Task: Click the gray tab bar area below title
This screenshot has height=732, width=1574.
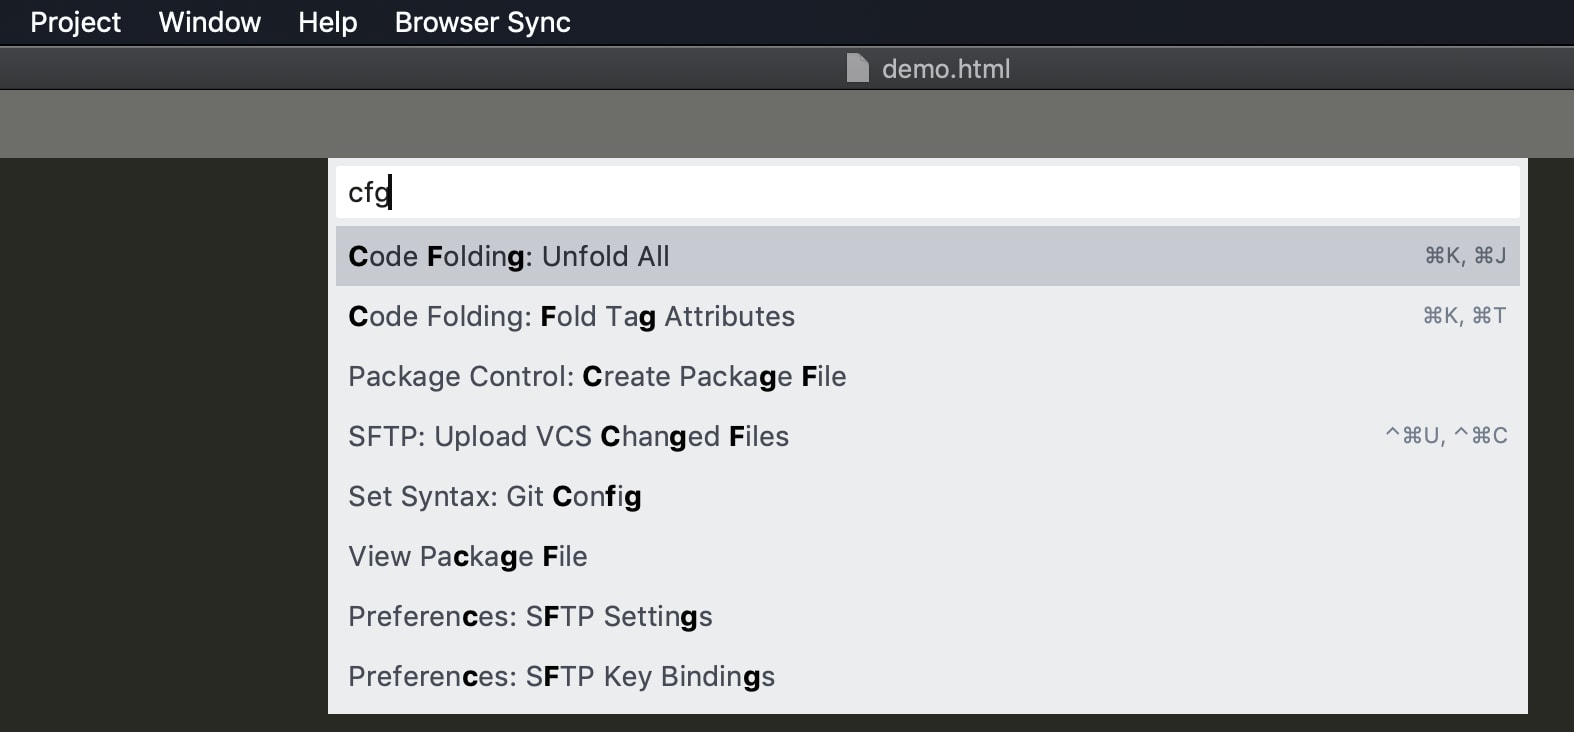Action: click(x=787, y=124)
